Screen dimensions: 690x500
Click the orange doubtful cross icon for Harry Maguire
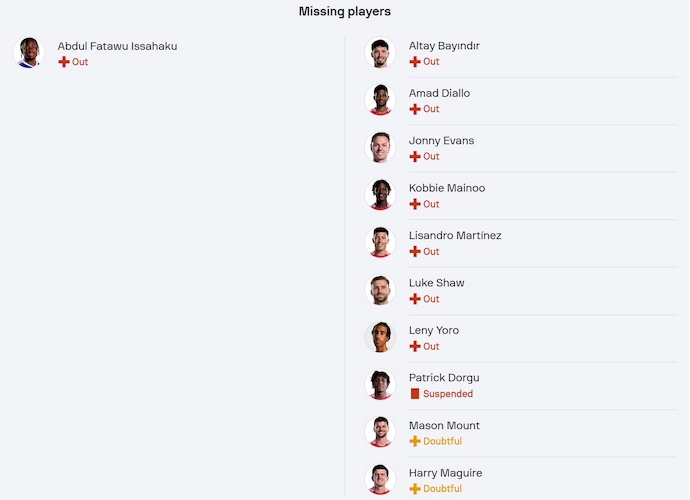pyautogui.click(x=415, y=489)
